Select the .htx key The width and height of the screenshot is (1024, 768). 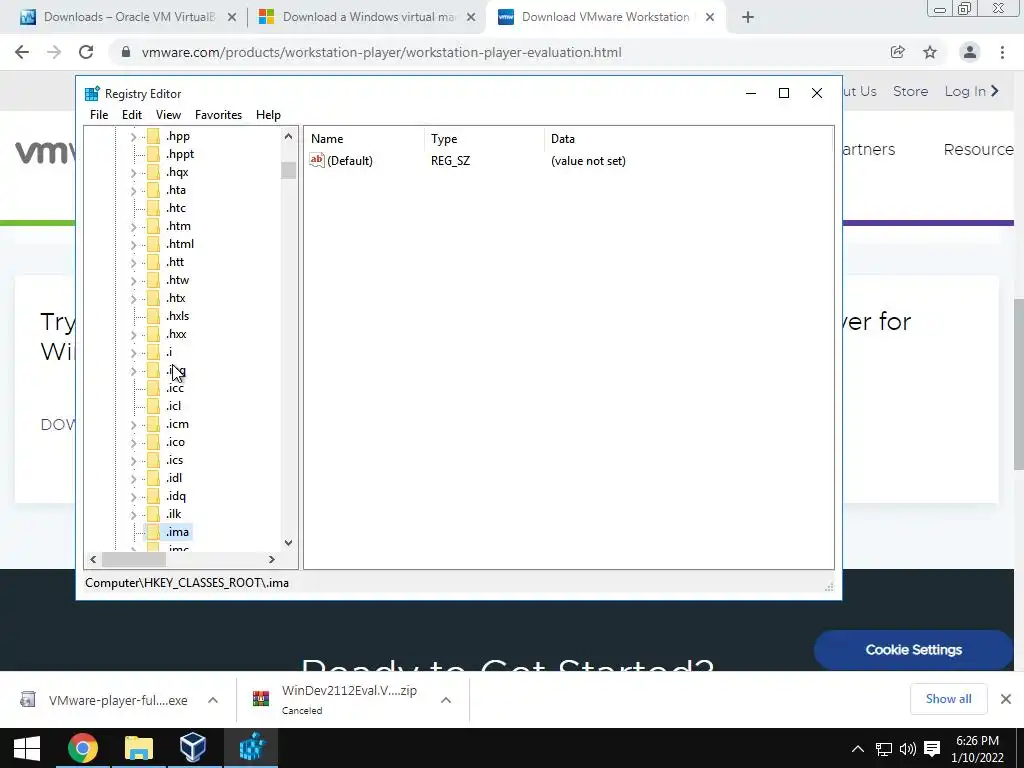pos(176,298)
